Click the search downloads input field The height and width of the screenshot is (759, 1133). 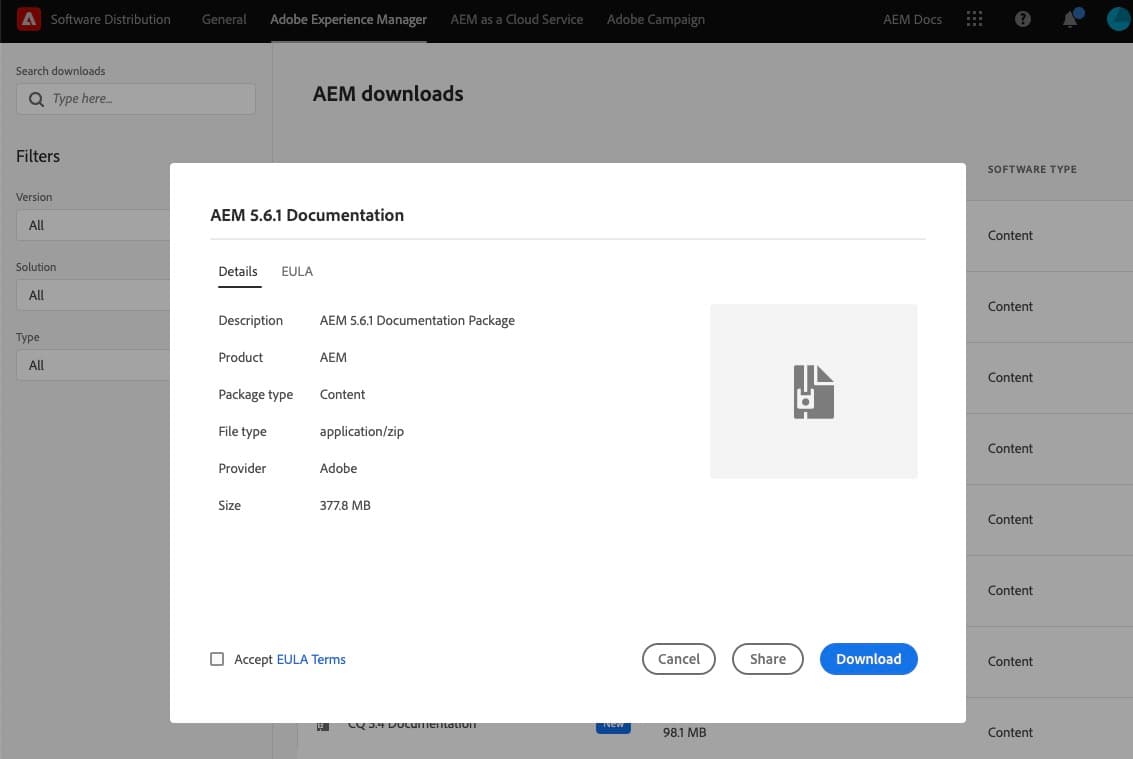pyautogui.click(x=140, y=98)
